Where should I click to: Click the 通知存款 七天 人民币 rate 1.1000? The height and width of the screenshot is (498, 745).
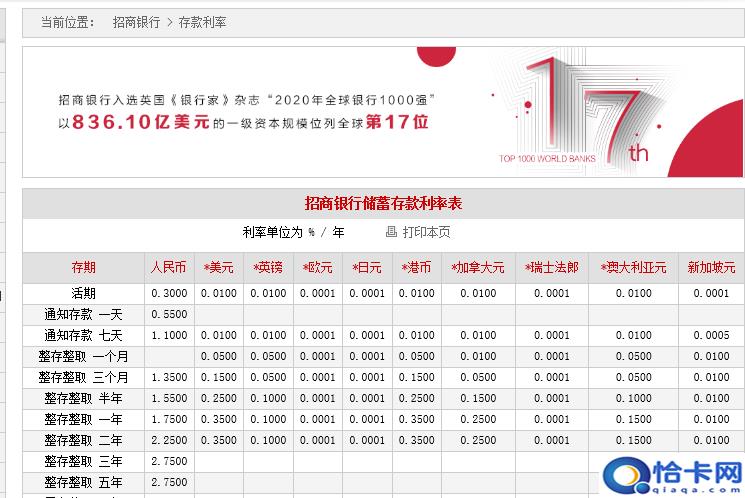coord(169,335)
